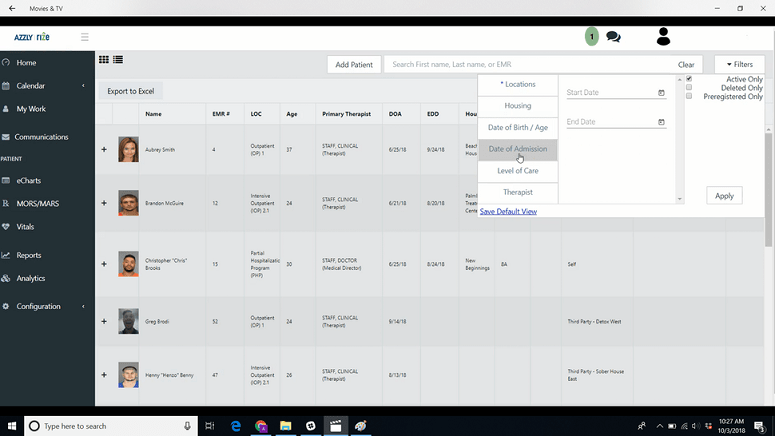This screenshot has height=436, width=775.
Task: Expand the Aubrey Smith row
Action: pyautogui.click(x=104, y=149)
